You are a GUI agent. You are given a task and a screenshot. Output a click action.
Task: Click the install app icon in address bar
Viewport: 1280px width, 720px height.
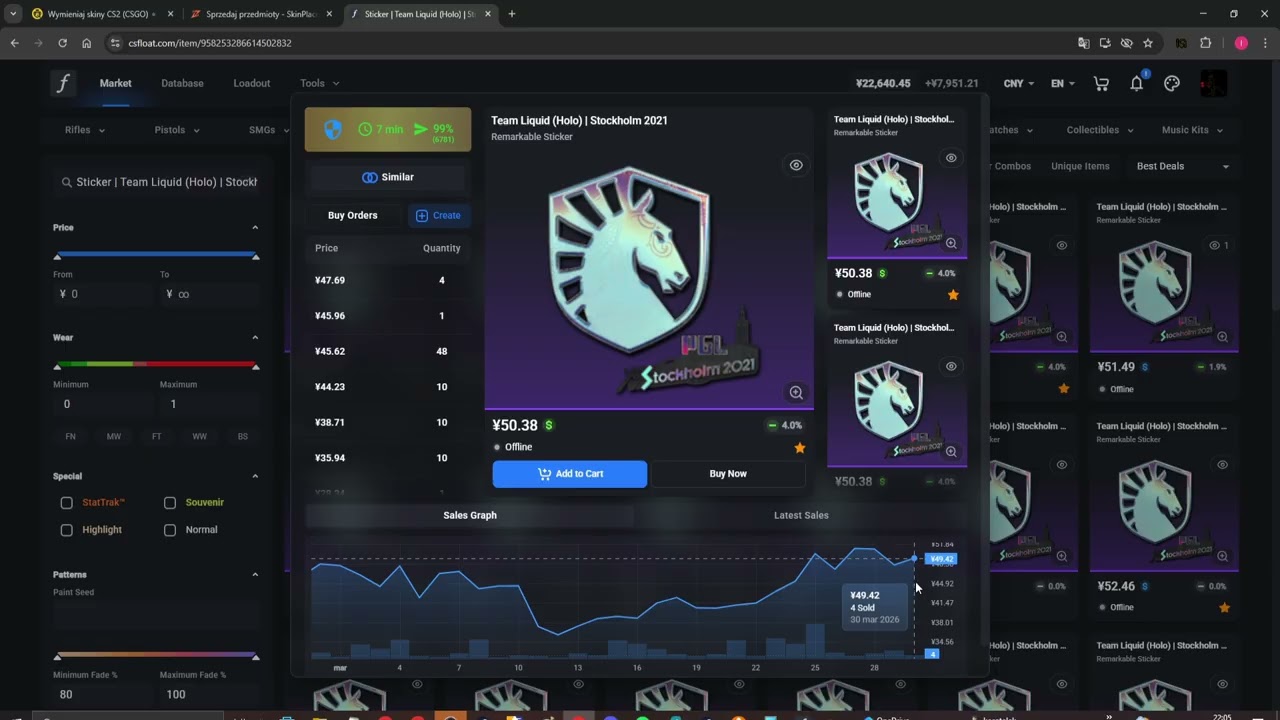point(1105,43)
